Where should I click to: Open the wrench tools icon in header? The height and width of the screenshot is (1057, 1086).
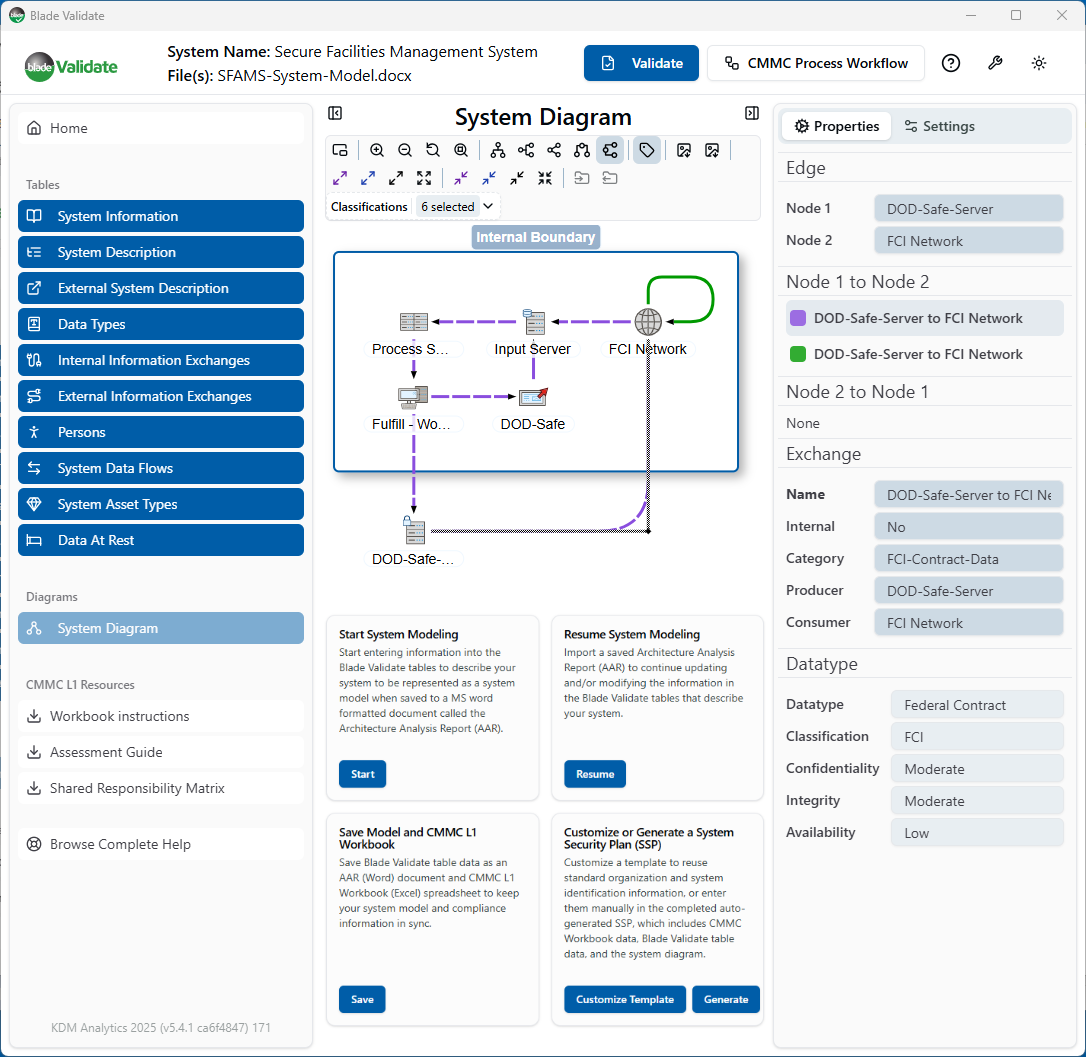click(995, 63)
